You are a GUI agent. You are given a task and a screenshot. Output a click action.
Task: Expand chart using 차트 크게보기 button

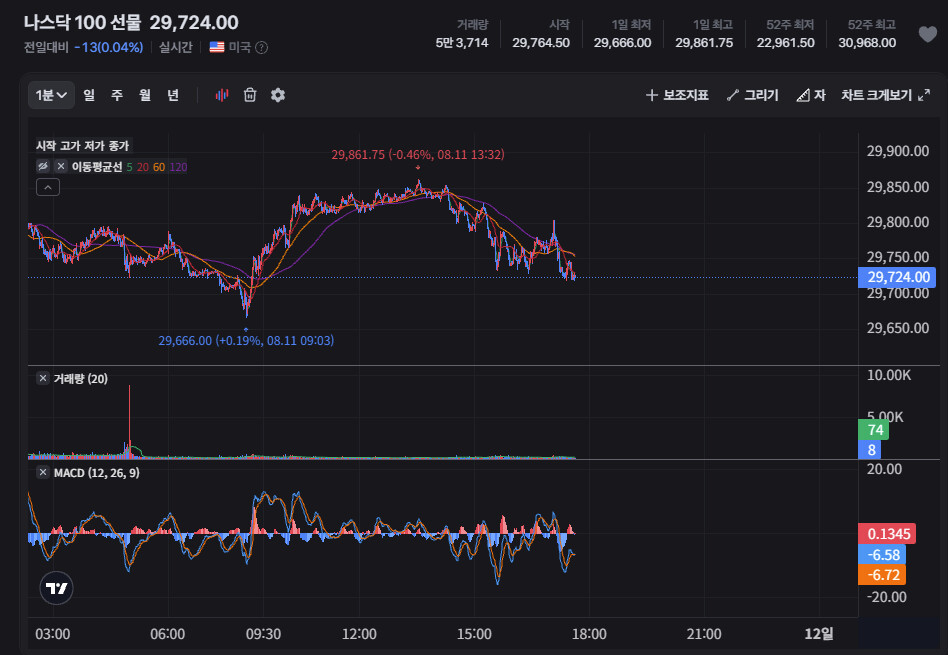(x=885, y=95)
